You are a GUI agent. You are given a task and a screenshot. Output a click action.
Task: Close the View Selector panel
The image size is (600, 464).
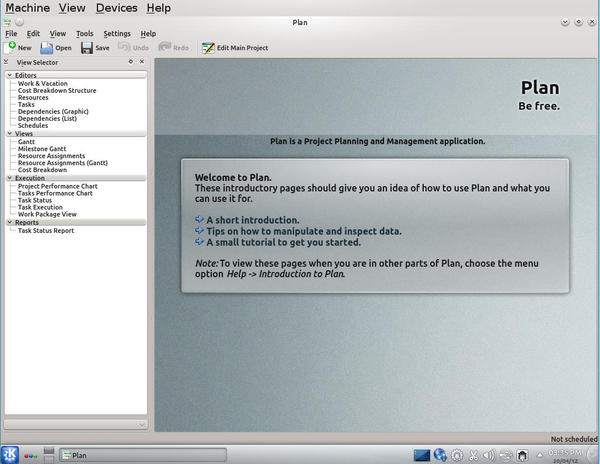pos(142,62)
